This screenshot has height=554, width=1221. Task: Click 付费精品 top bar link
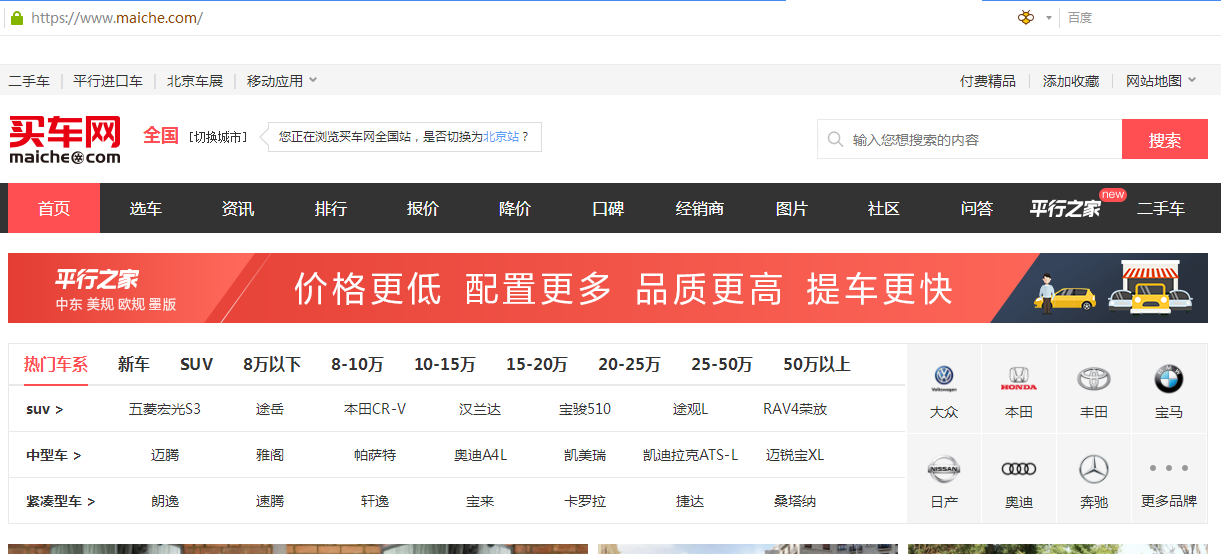[988, 81]
